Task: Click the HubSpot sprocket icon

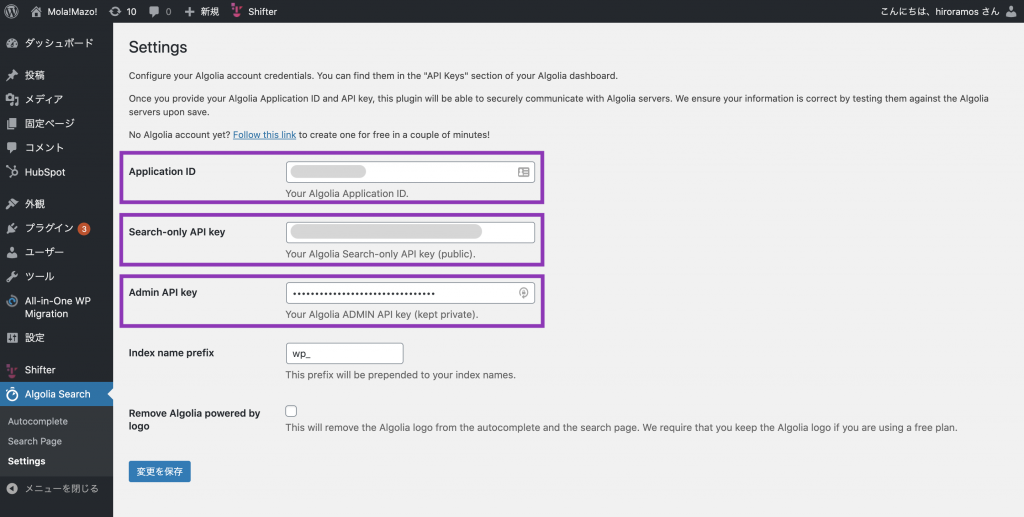Action: click(x=12, y=172)
